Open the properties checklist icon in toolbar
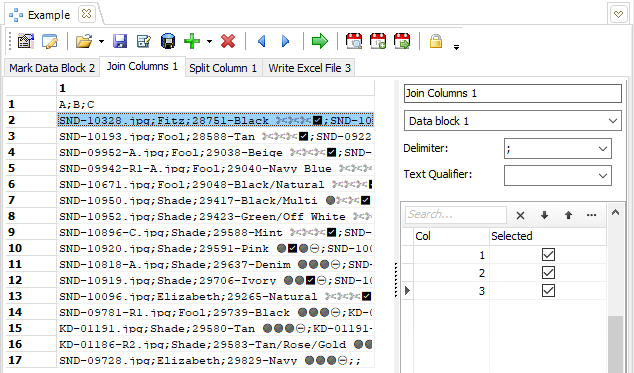Screen dimensions: 634x373 tap(26, 41)
